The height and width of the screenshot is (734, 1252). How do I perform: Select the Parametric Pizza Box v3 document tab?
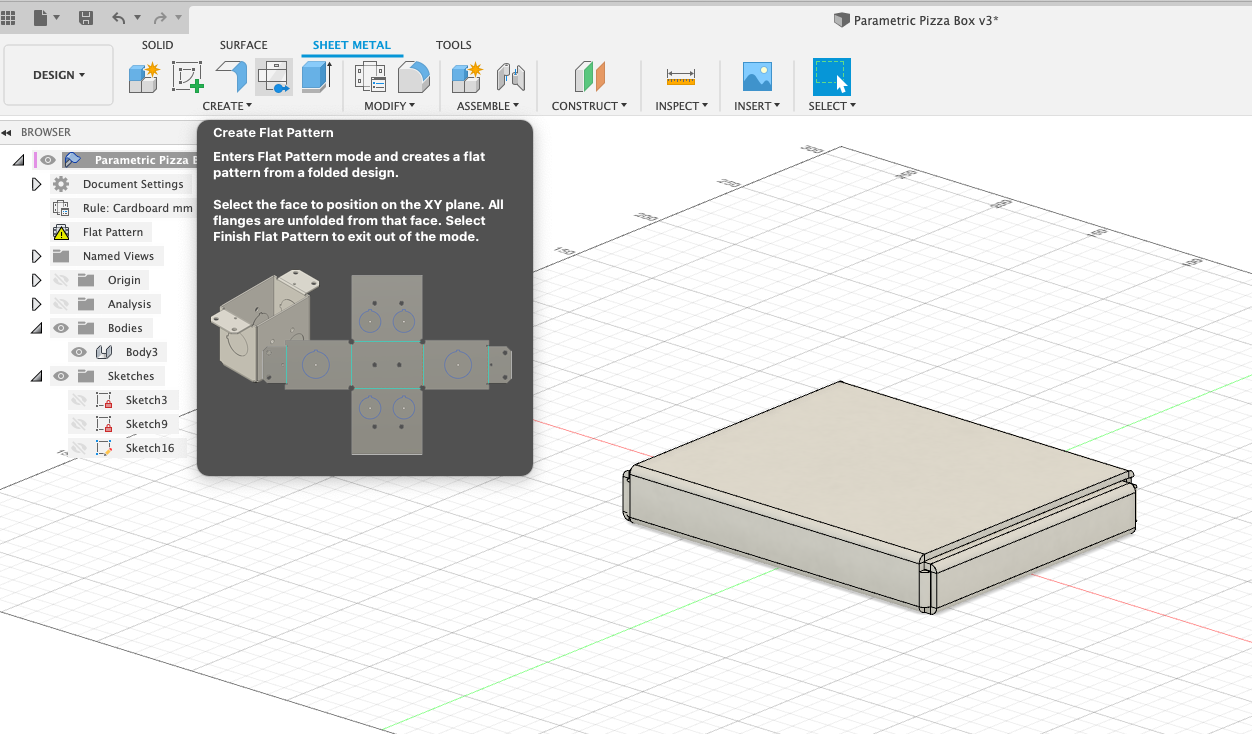916,20
